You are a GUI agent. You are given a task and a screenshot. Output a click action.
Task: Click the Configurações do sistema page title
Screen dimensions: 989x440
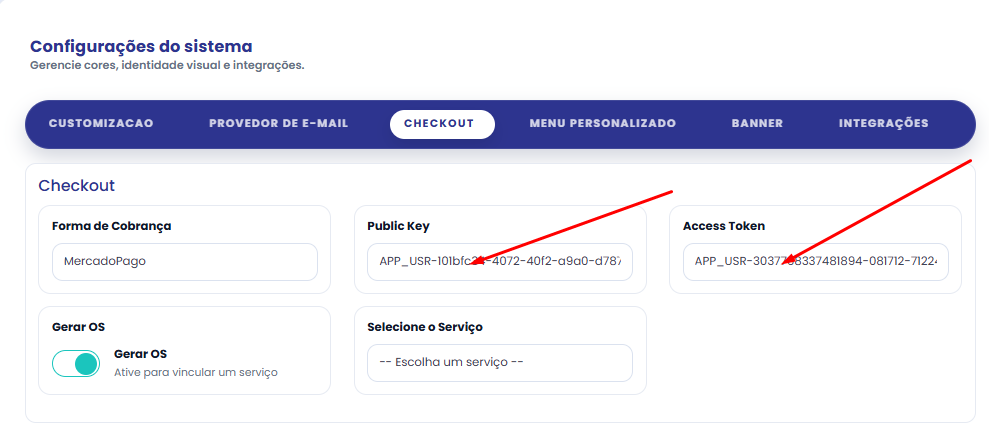(x=141, y=47)
